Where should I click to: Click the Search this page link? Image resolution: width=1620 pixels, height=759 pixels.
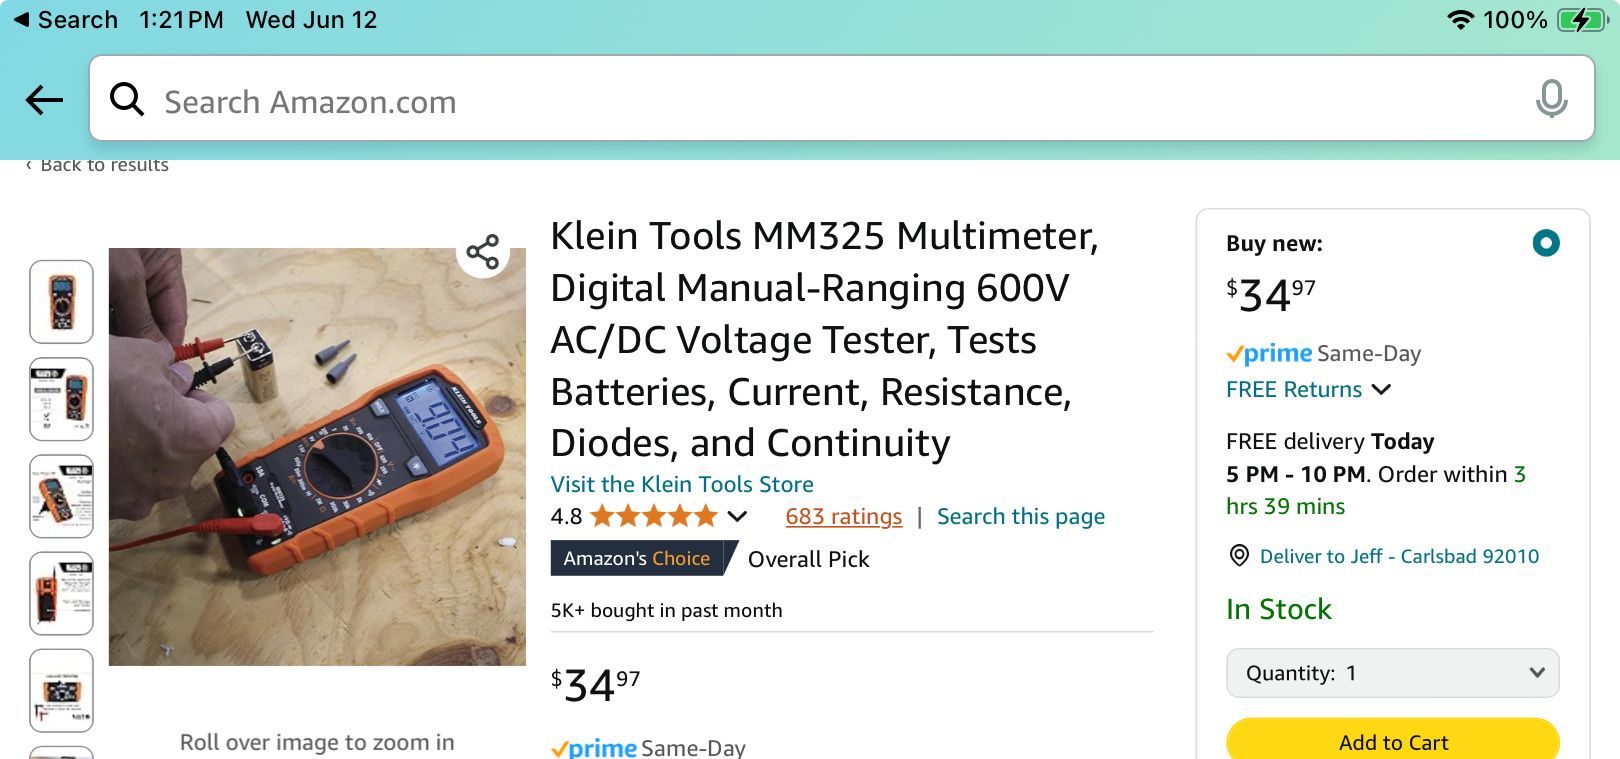(x=1020, y=517)
